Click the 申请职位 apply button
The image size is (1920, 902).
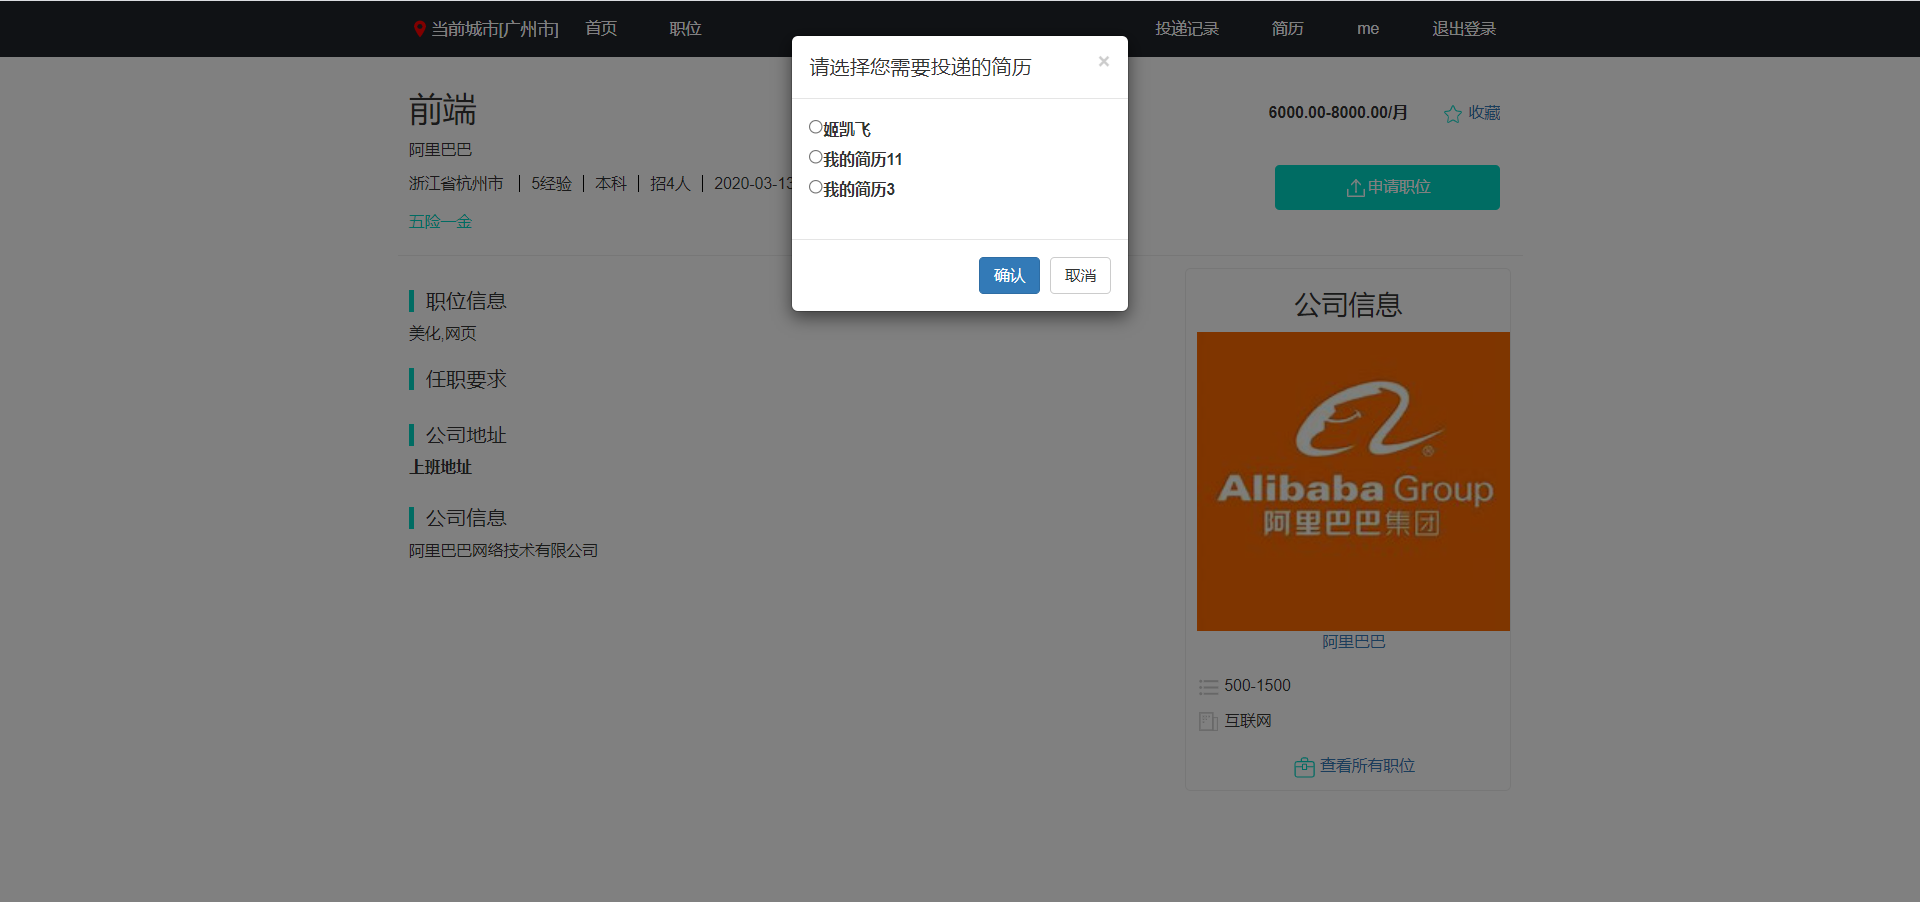(x=1387, y=187)
